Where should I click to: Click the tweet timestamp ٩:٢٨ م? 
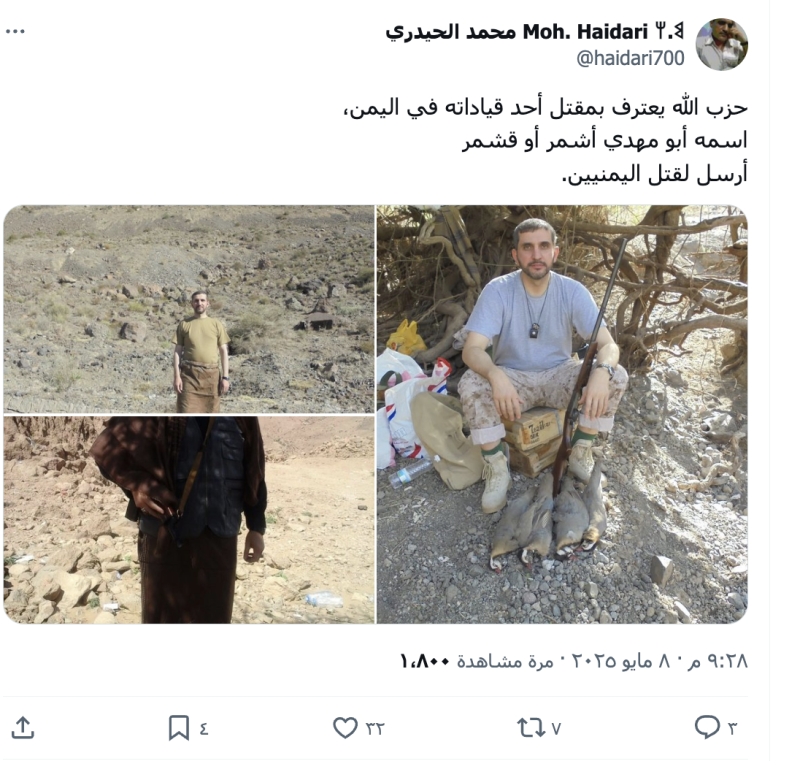tap(717, 661)
